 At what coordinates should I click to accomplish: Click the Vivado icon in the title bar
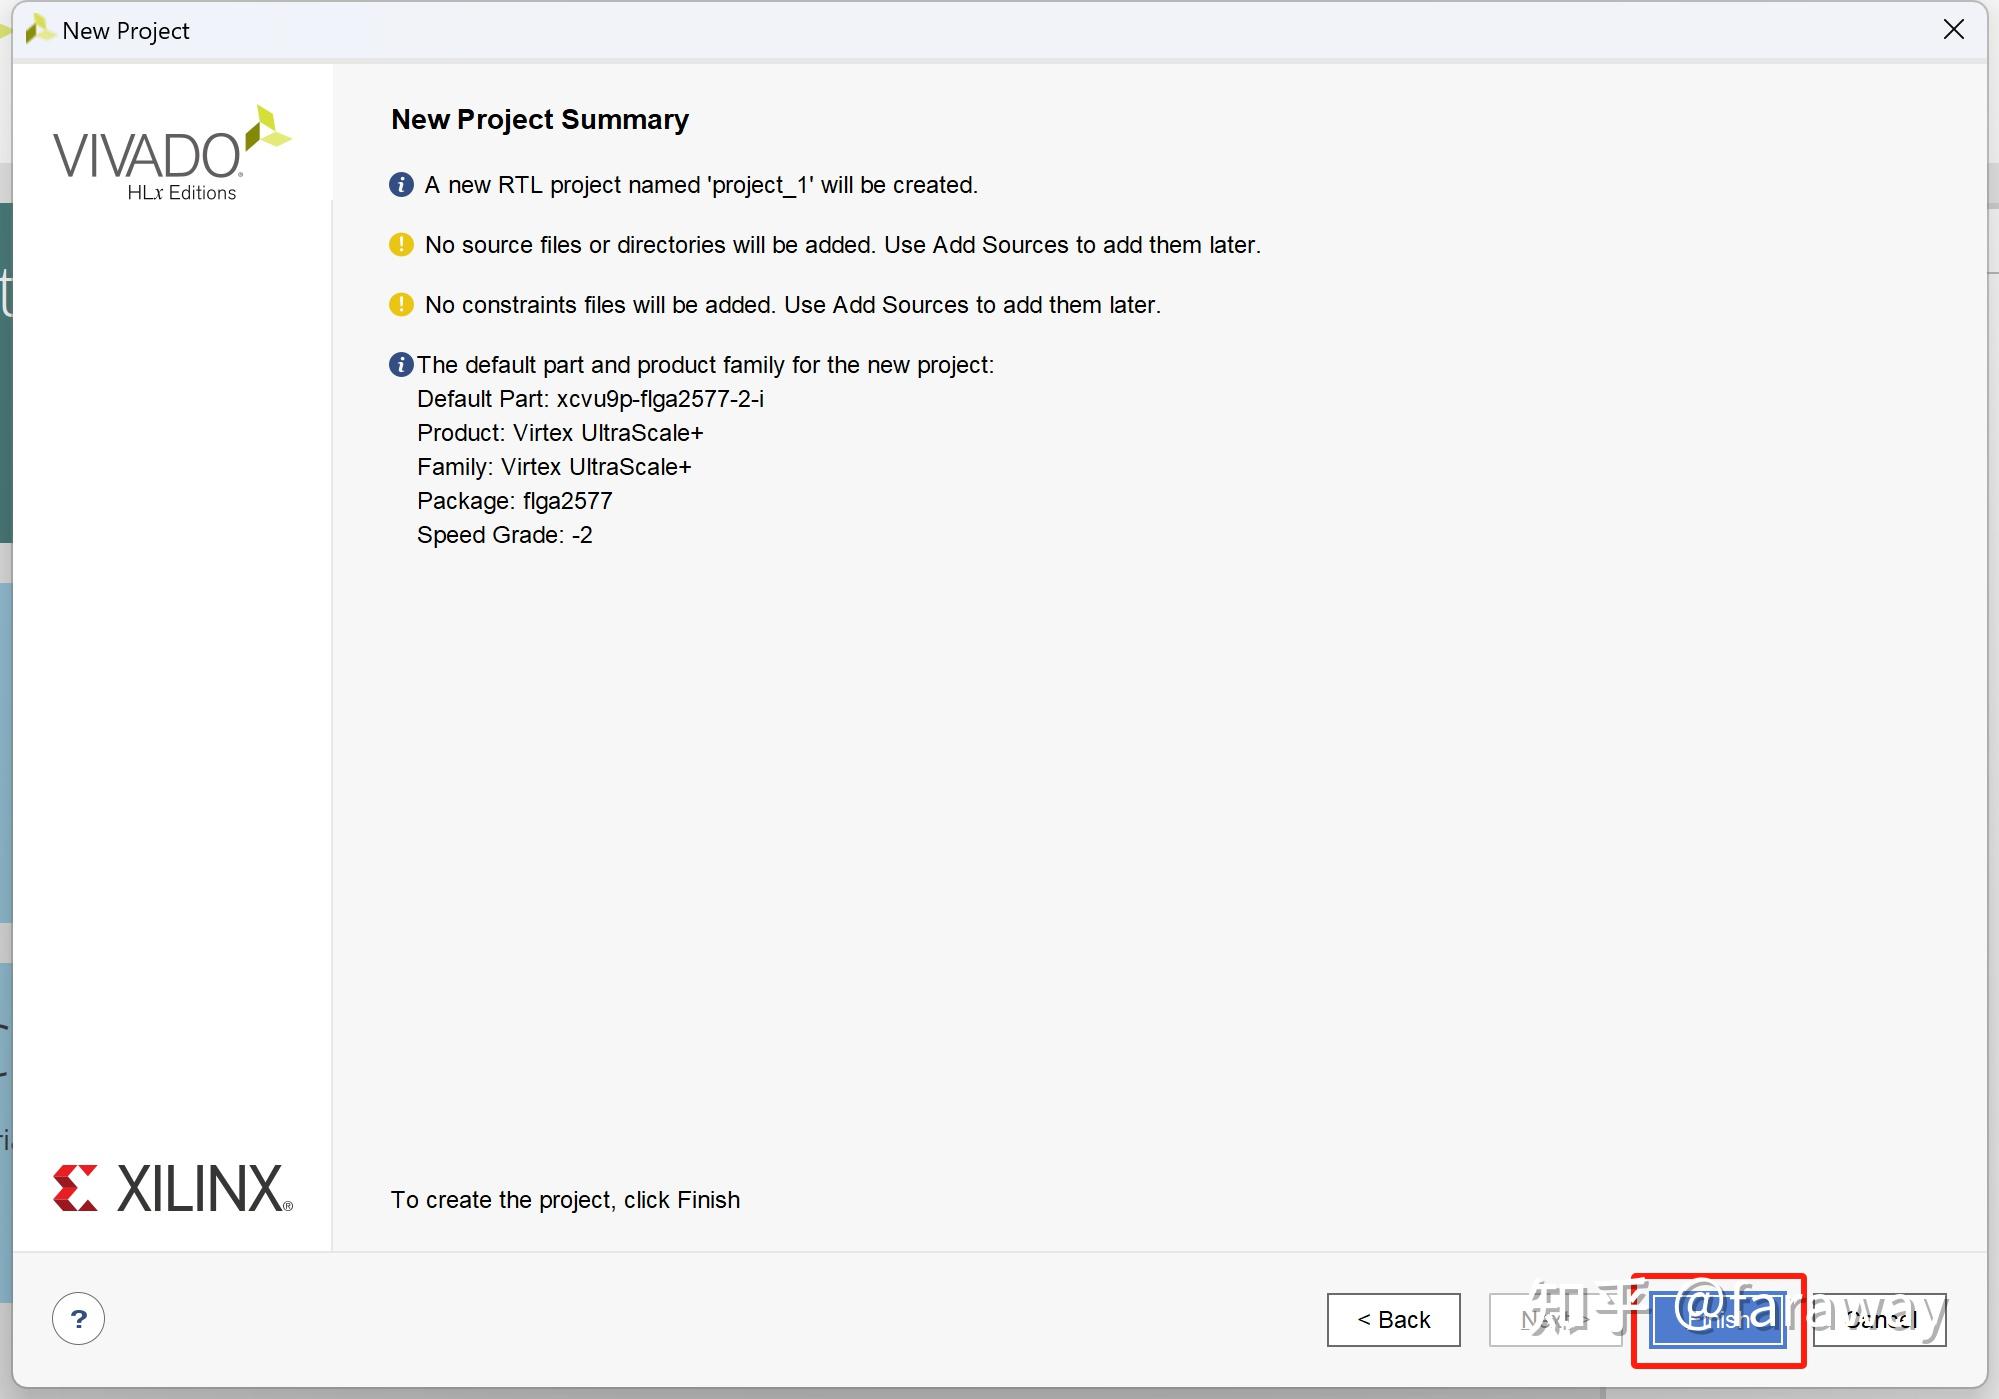pyautogui.click(x=39, y=30)
